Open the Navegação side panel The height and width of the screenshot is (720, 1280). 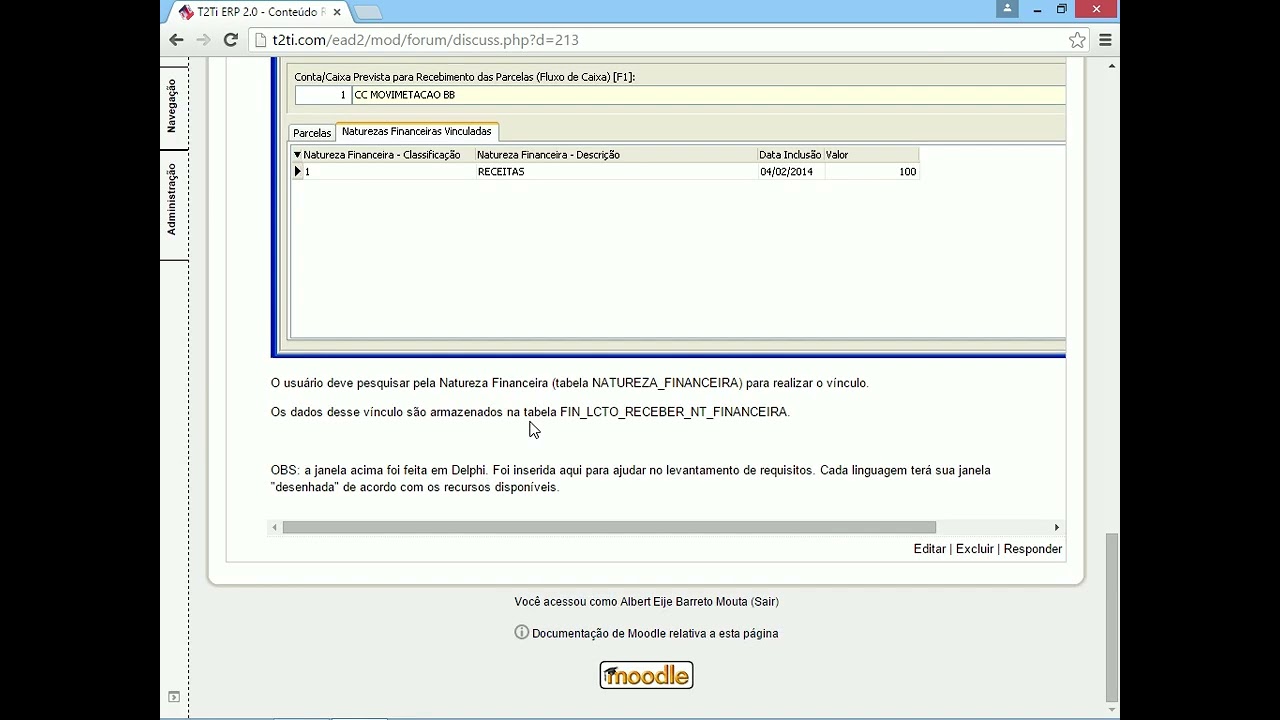(x=173, y=105)
